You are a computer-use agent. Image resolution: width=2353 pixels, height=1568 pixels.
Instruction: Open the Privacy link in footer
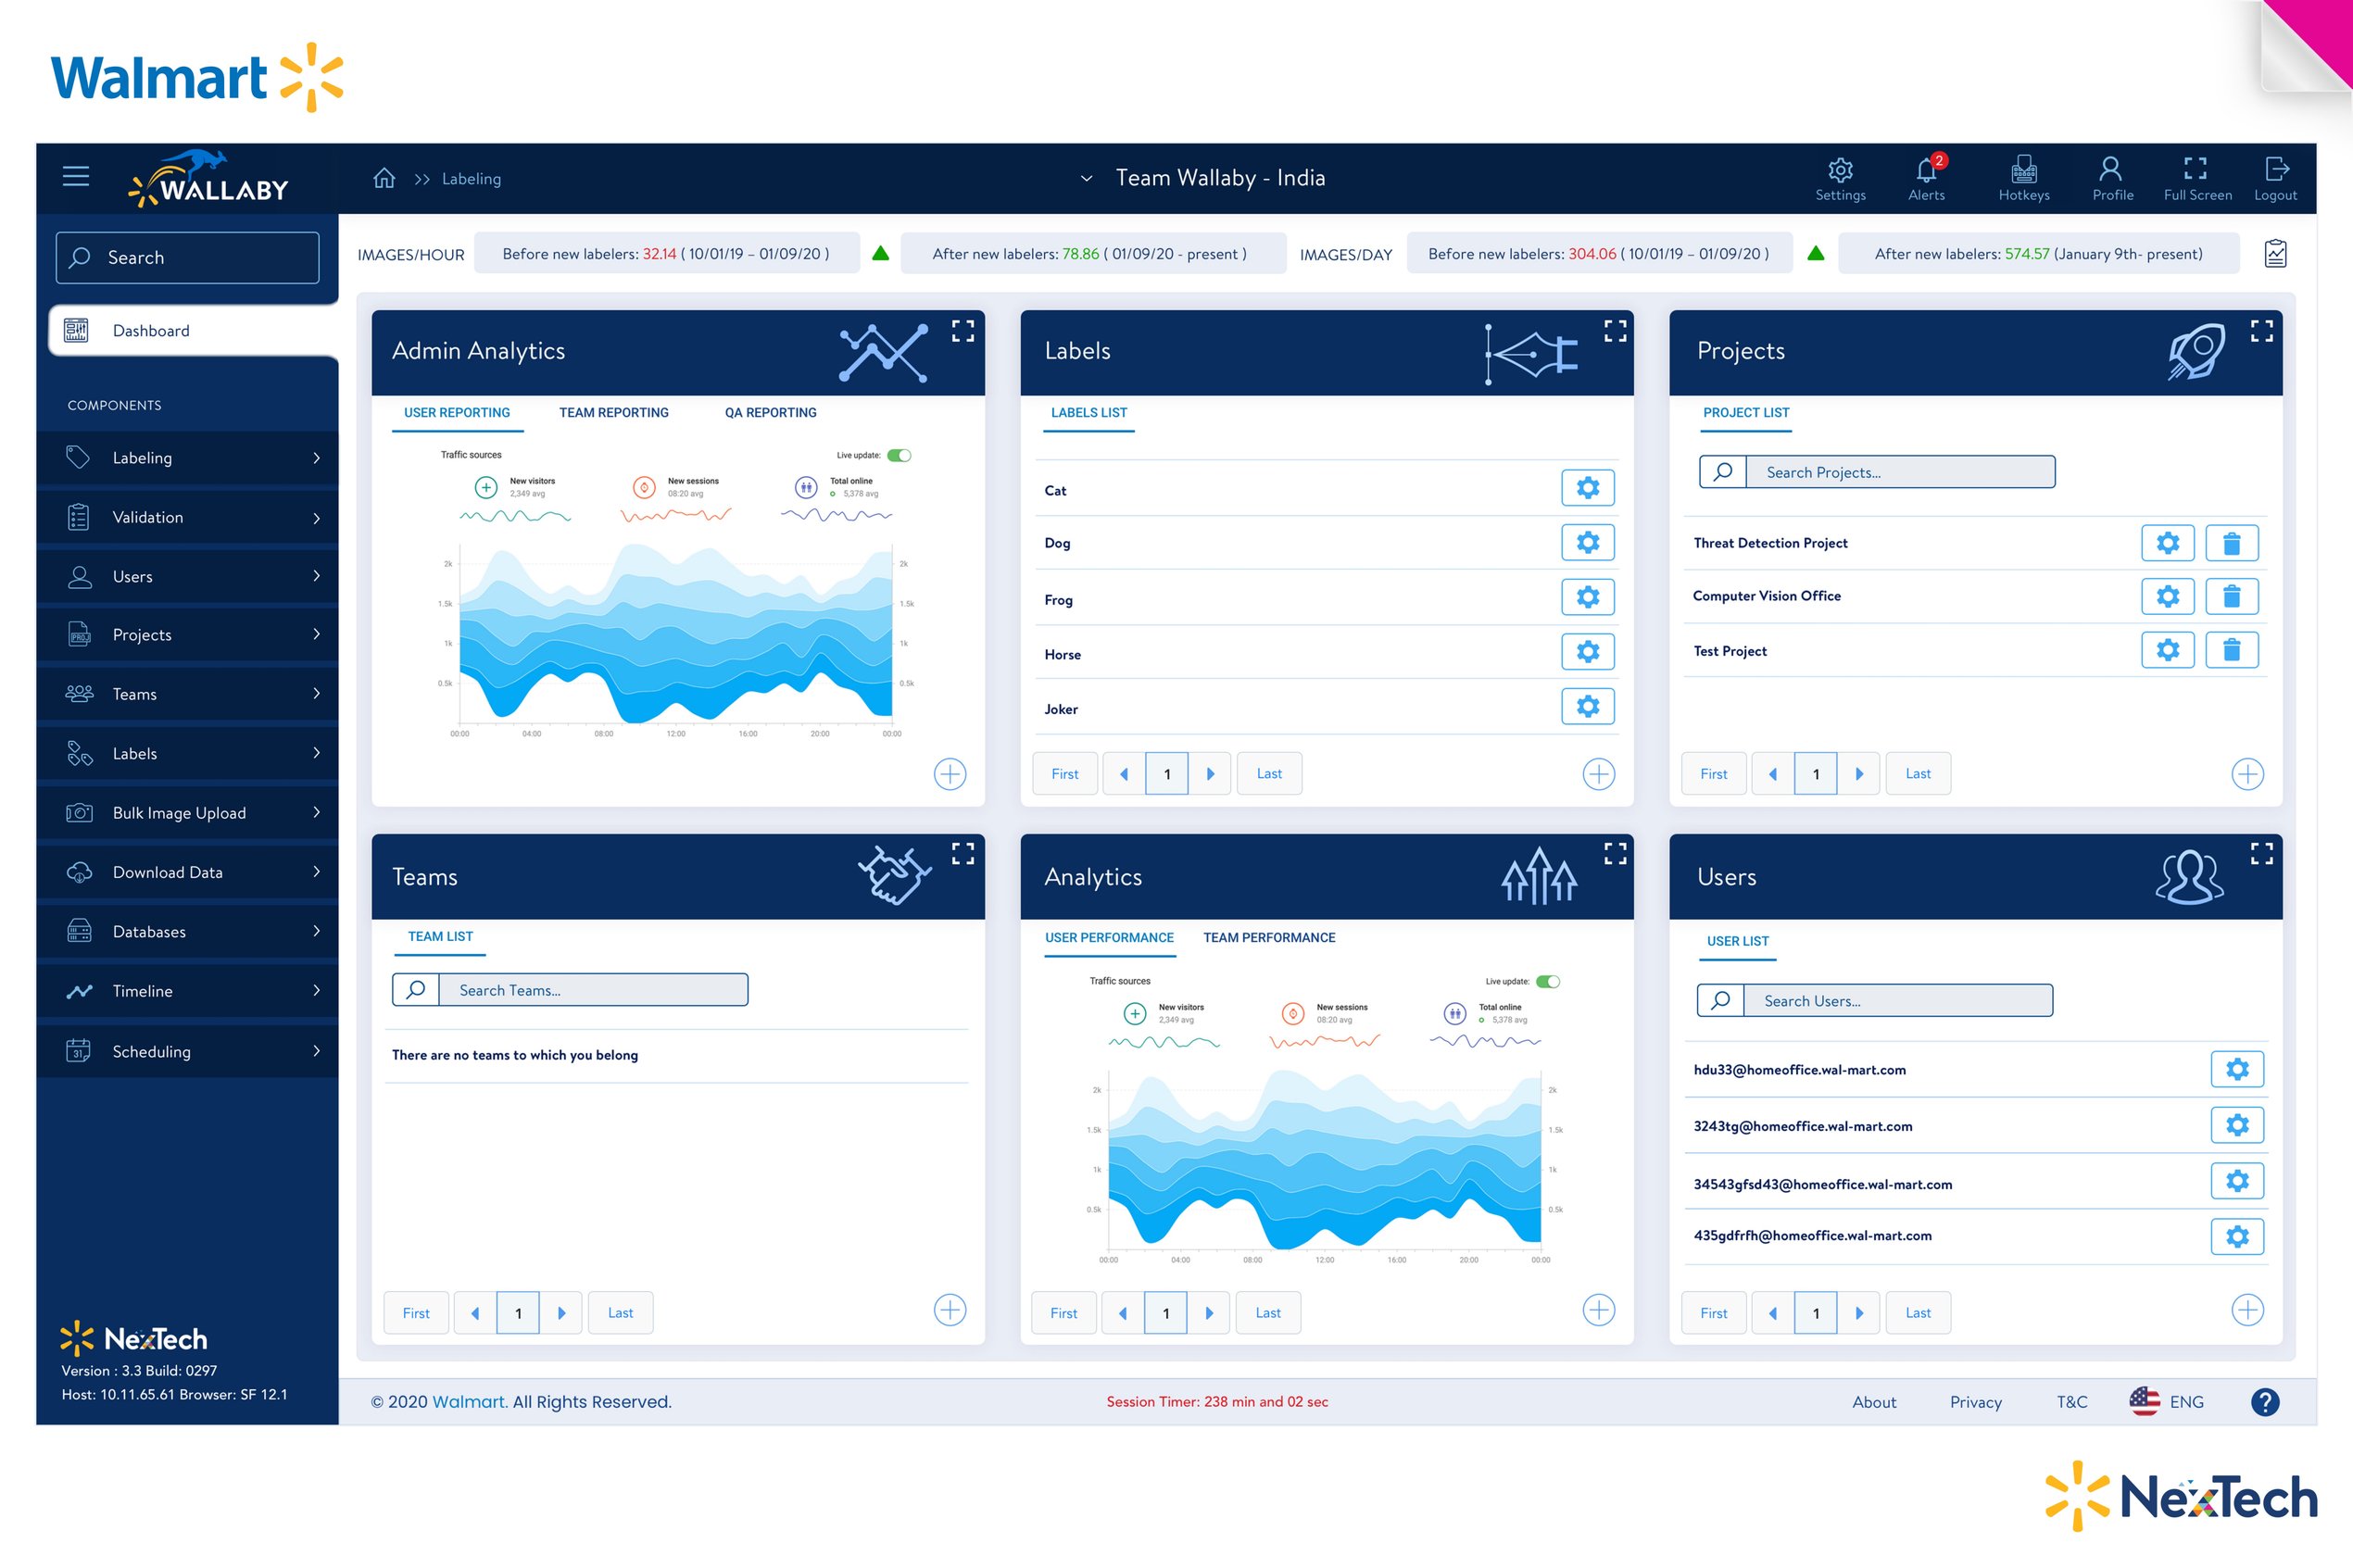coord(1975,1402)
